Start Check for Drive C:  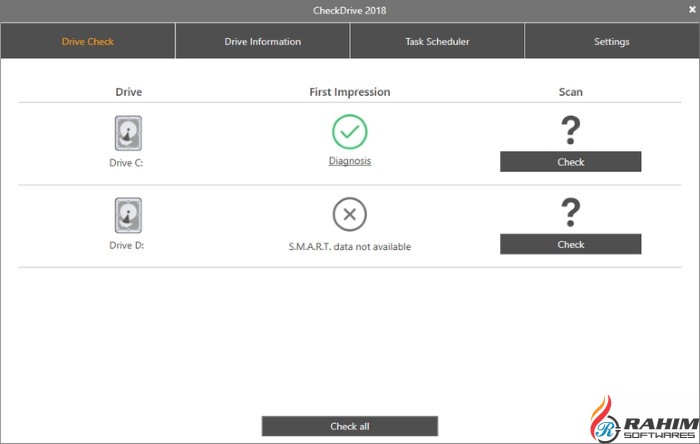(x=571, y=162)
